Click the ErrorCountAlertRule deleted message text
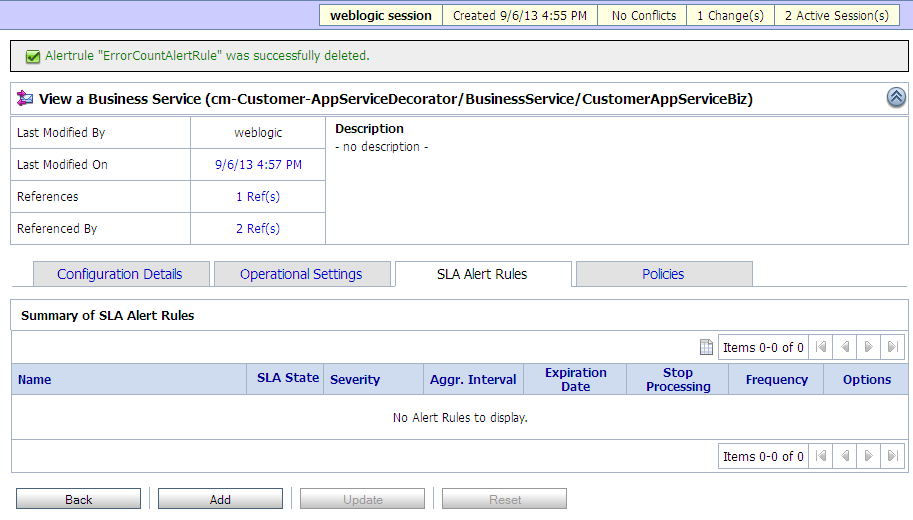This screenshot has height=520, width=913. click(x=207, y=56)
